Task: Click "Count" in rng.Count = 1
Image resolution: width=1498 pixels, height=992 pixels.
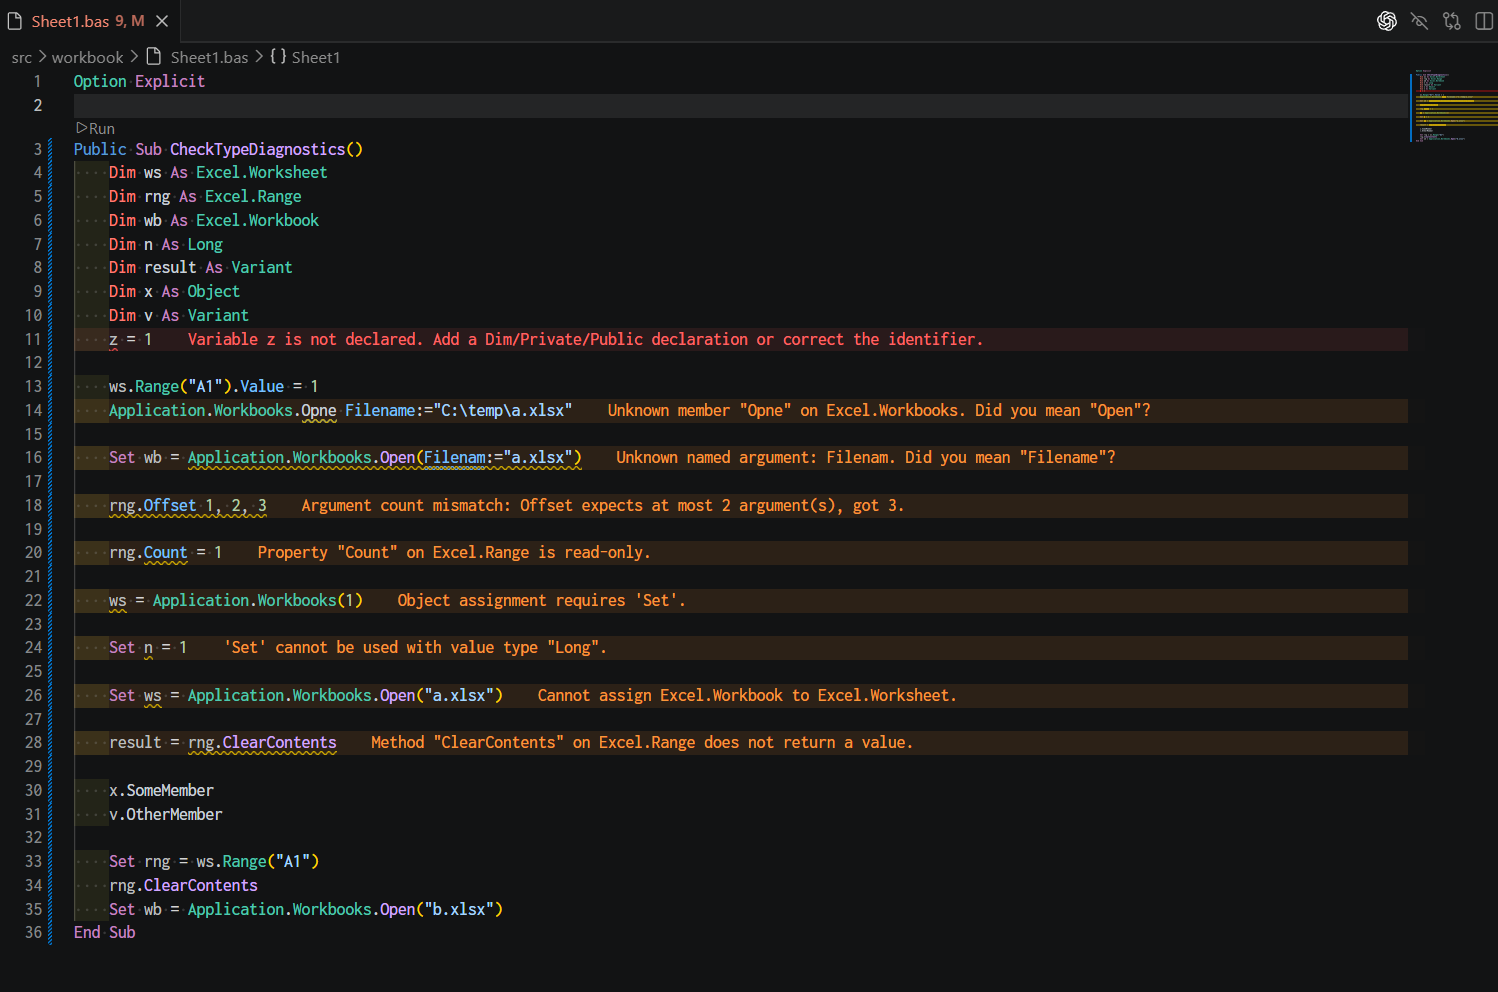Action: coord(165,553)
